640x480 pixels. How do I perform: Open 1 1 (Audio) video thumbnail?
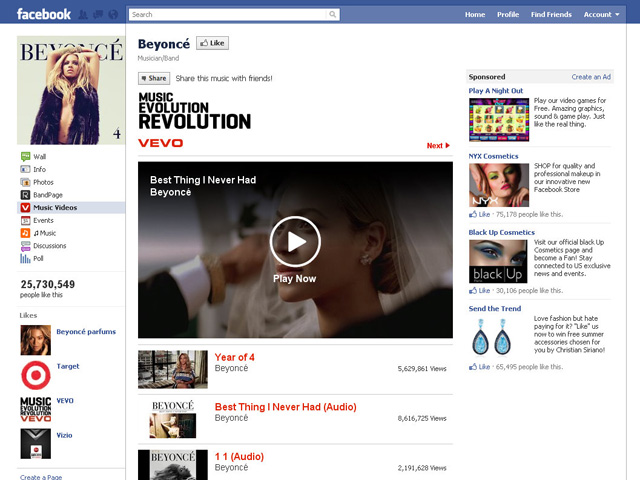coord(173,465)
